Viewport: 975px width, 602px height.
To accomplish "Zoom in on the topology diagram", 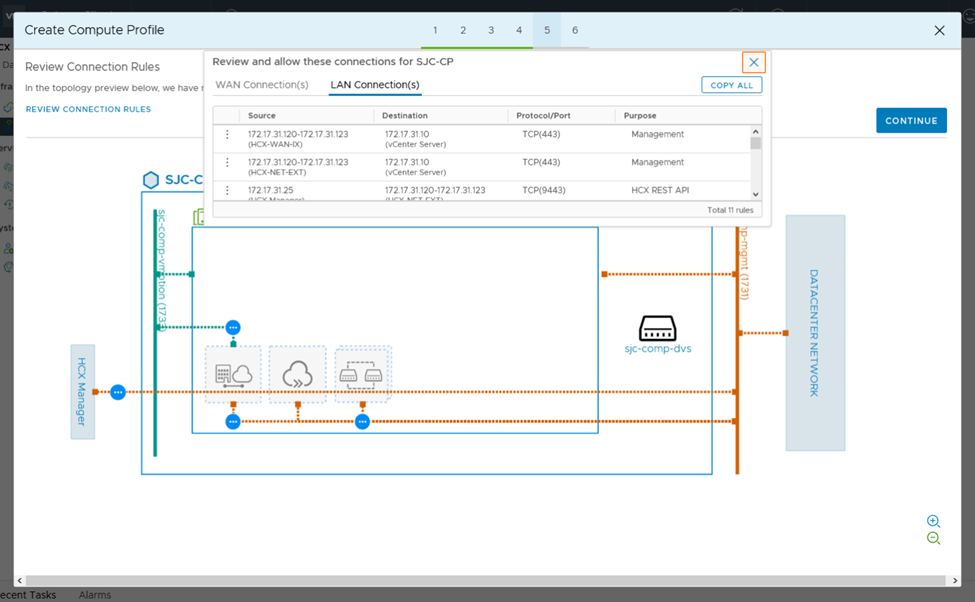I will 933,521.
